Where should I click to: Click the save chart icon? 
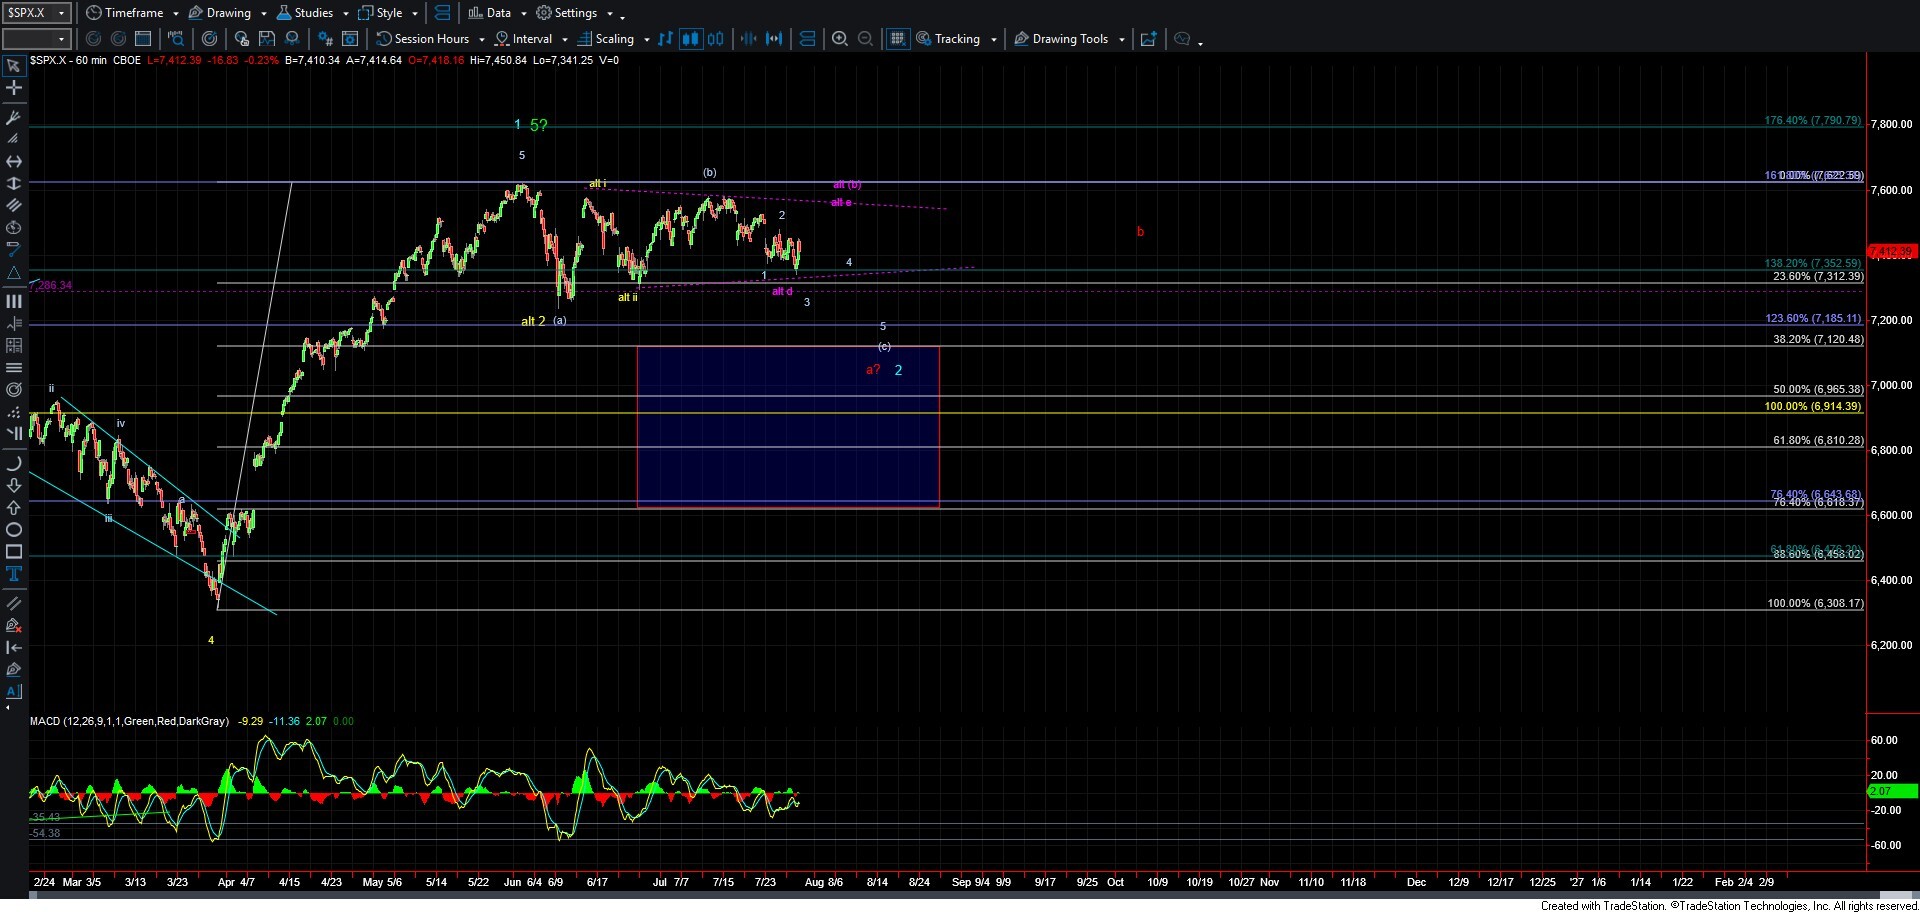[267, 39]
